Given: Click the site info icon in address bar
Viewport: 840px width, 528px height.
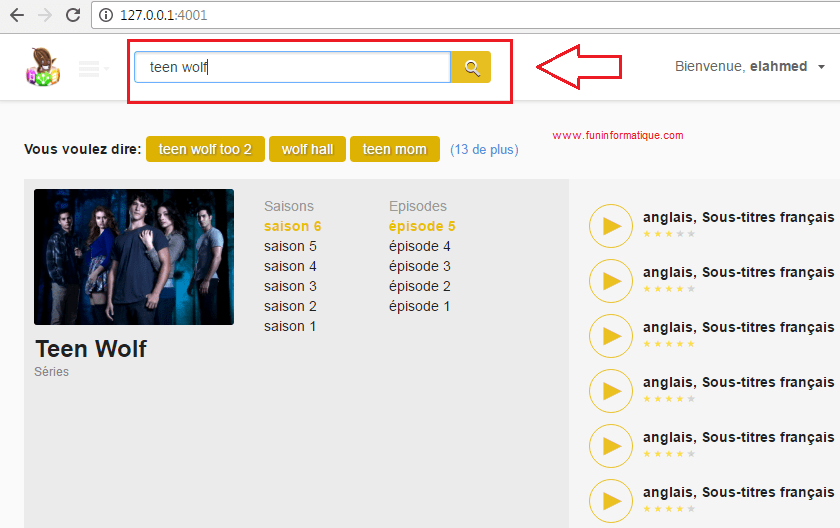Looking at the screenshot, I should coord(107,16).
